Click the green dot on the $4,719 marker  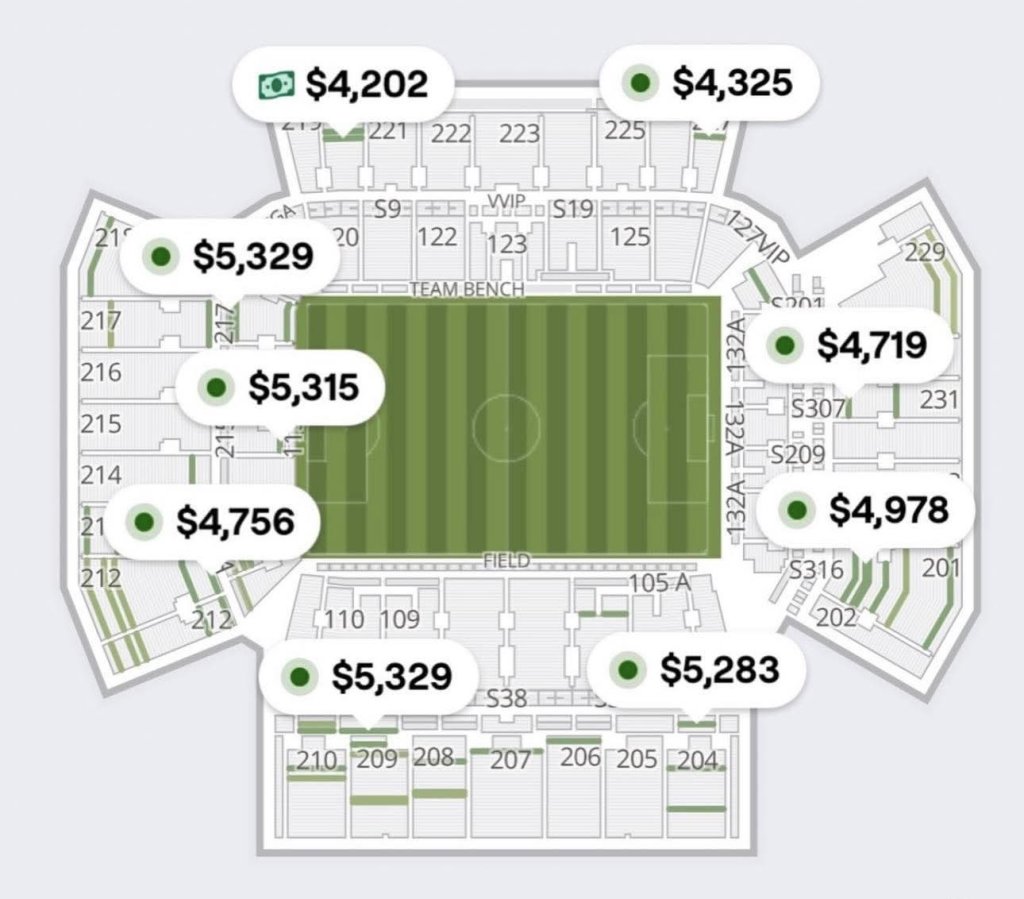(785, 345)
